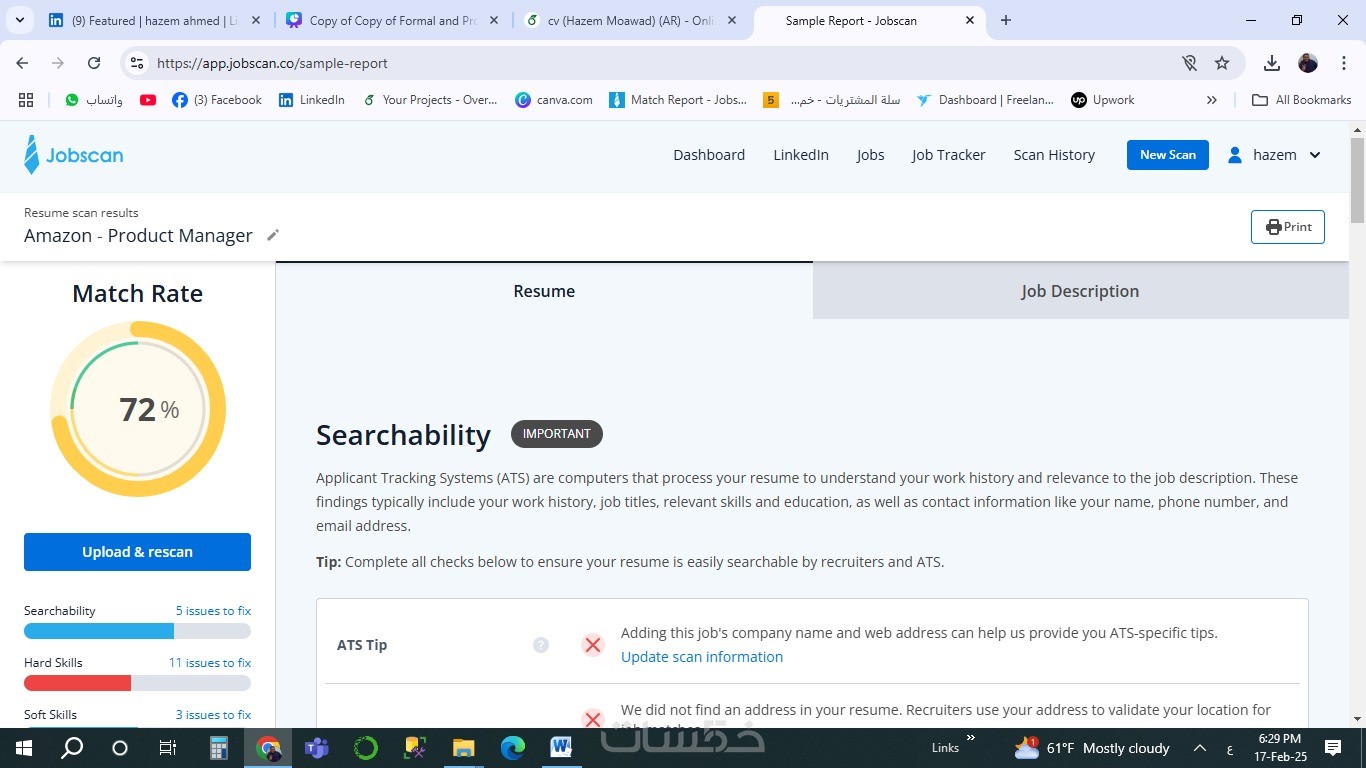This screenshot has height=768, width=1366.
Task: Switch to the Canva Copy of Formal tab
Action: pos(391,20)
